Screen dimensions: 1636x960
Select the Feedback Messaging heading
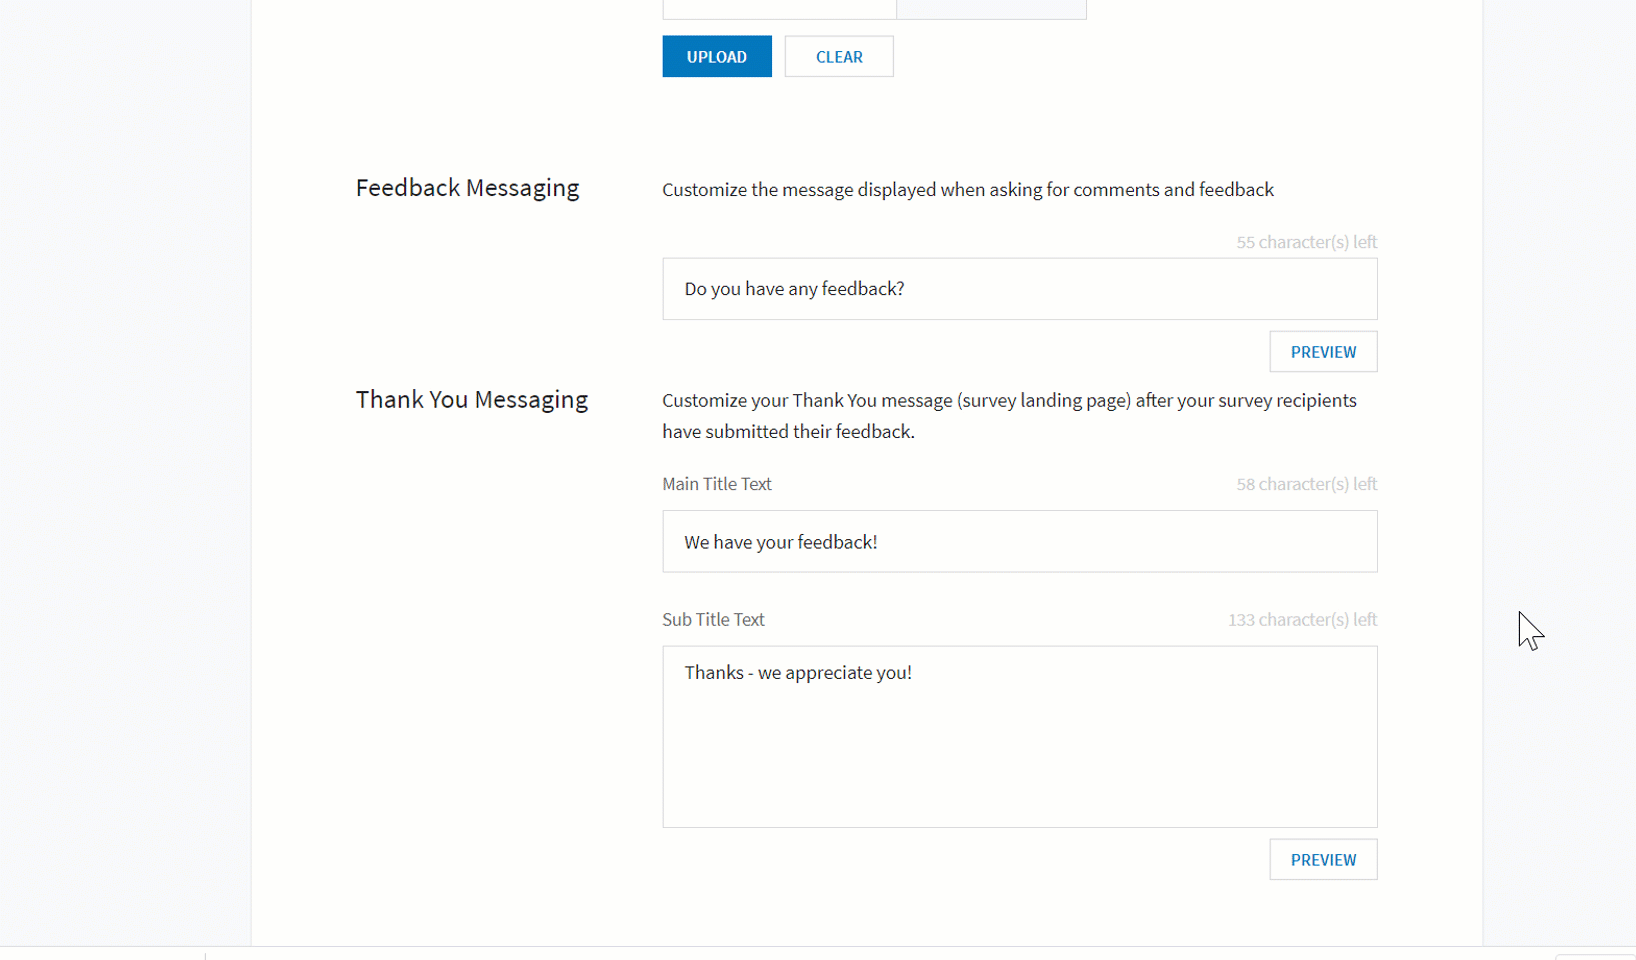point(467,188)
